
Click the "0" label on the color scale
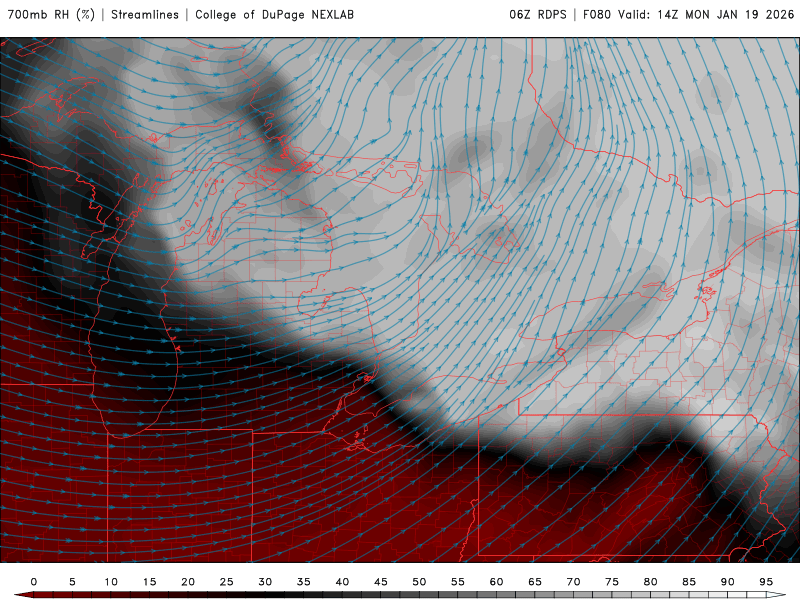pos(34,582)
